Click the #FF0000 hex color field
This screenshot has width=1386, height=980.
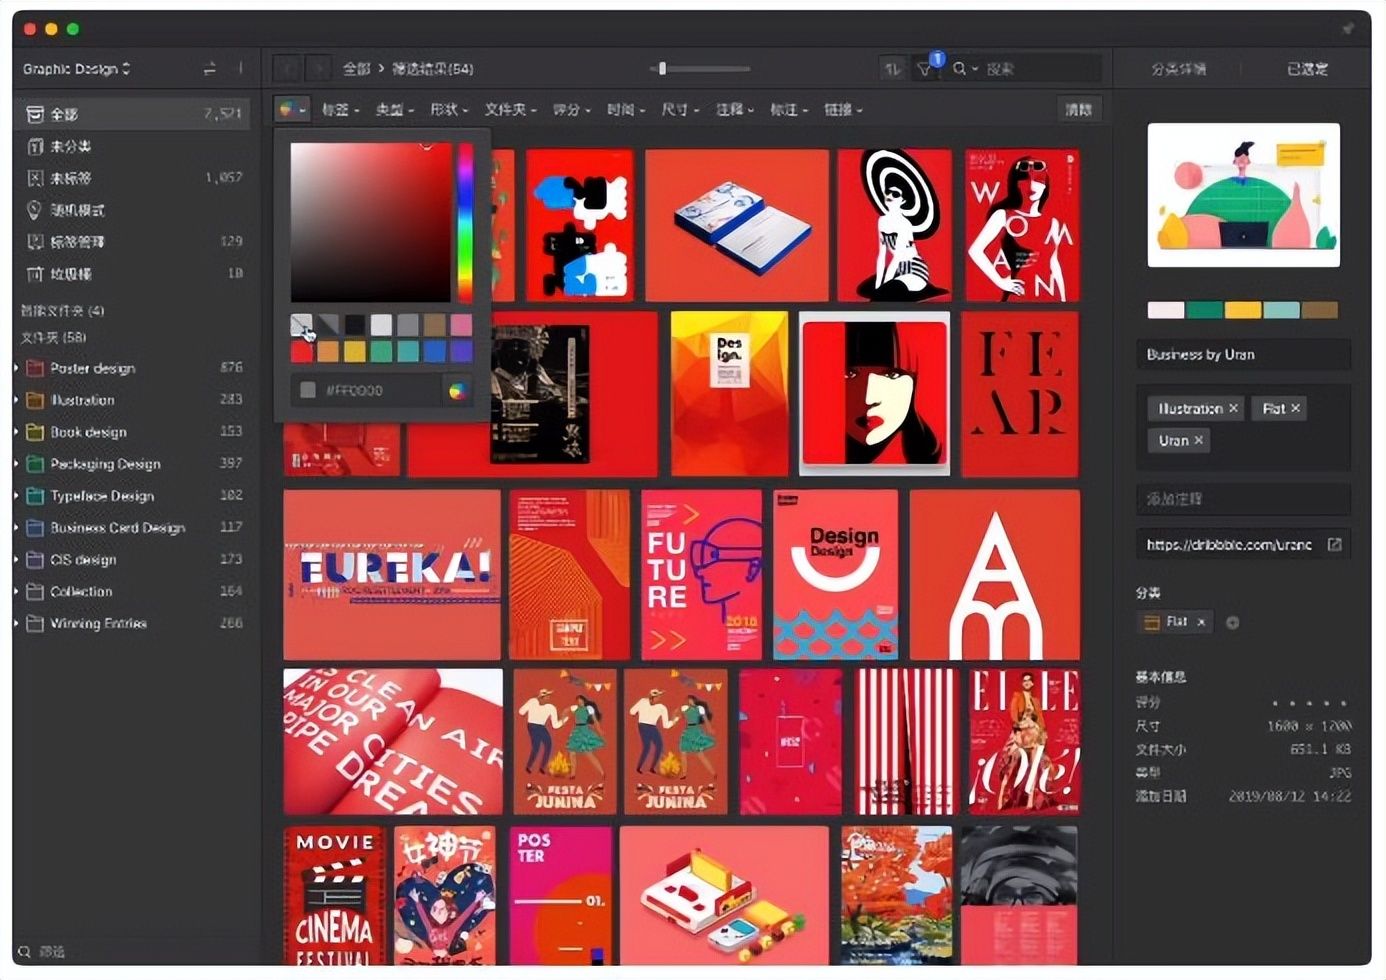click(x=365, y=391)
